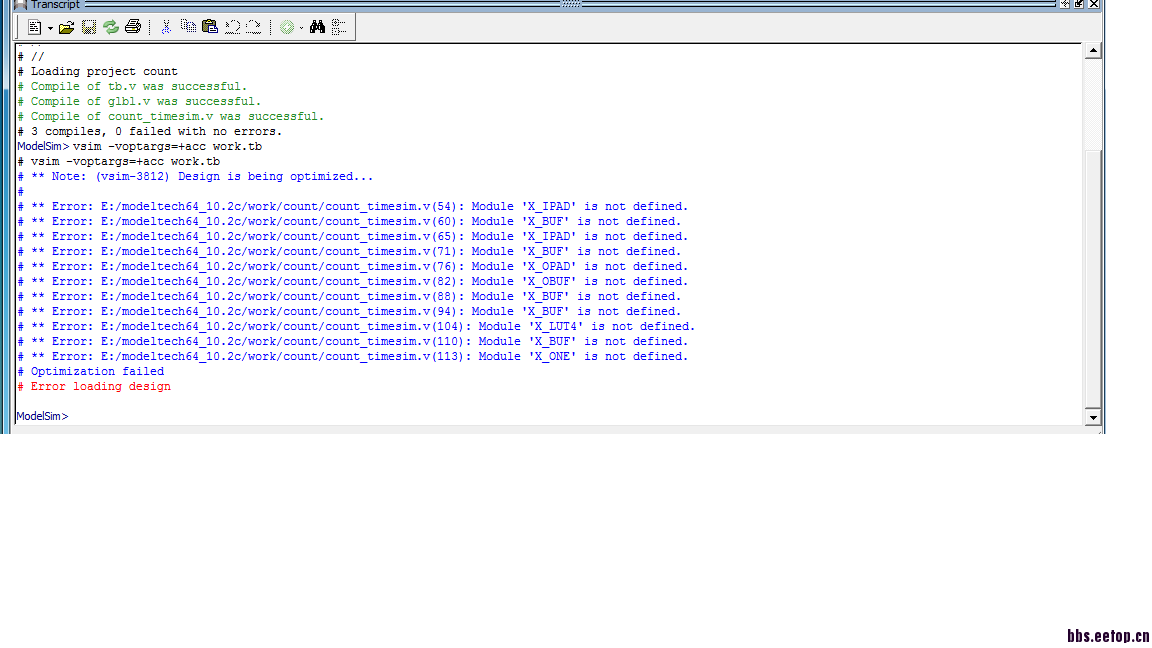Click error line count_timesim.v(104) X_LUT4

356,326
